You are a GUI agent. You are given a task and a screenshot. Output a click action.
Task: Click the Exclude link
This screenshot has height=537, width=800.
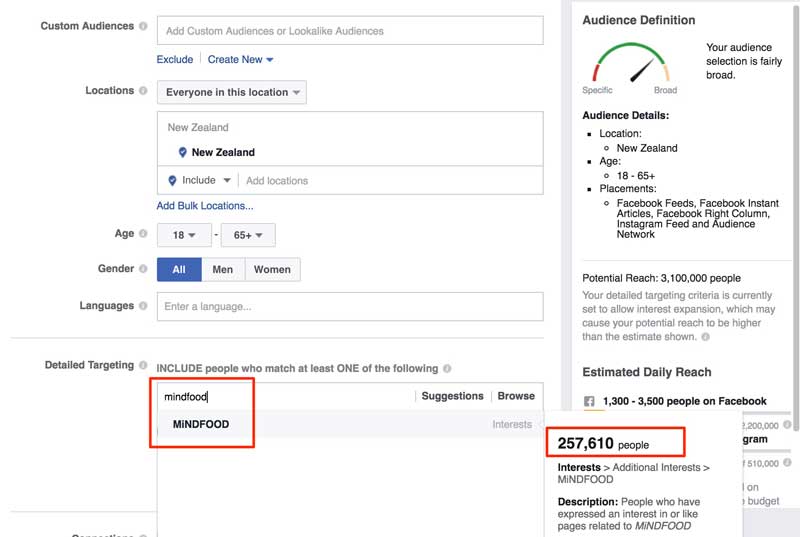[175, 59]
